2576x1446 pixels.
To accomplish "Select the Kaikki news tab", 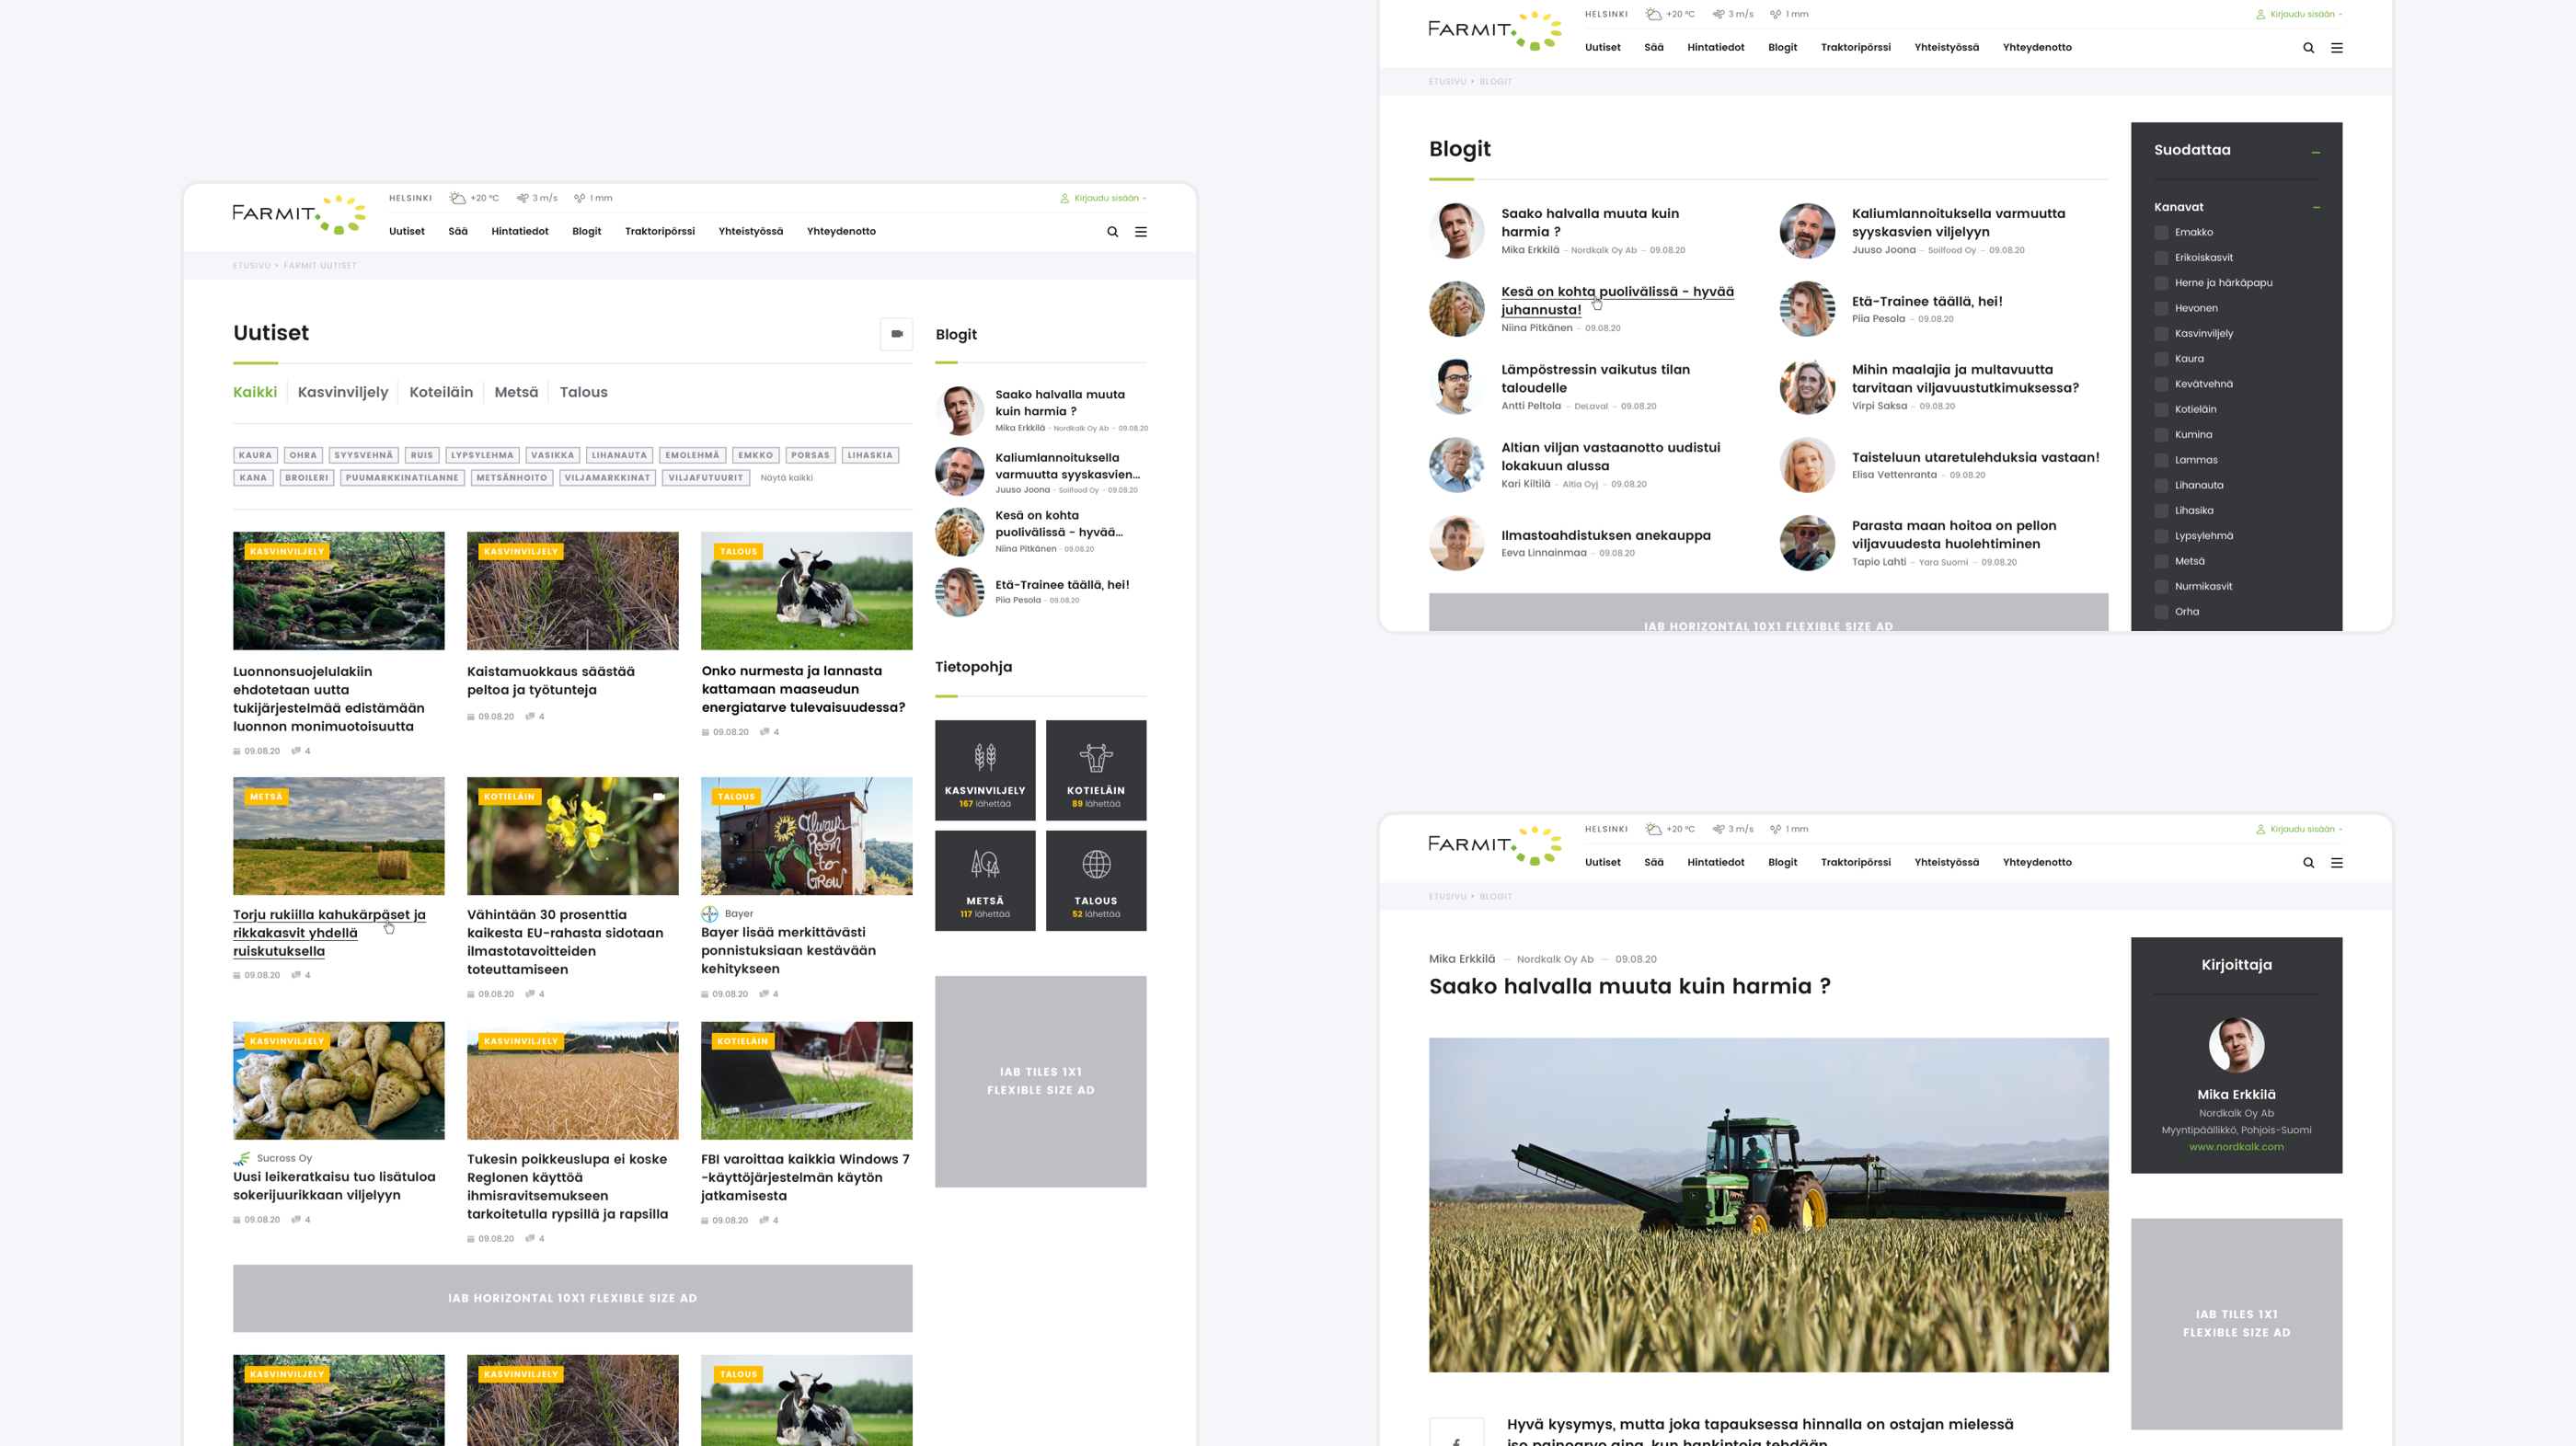I will click(x=255, y=392).
